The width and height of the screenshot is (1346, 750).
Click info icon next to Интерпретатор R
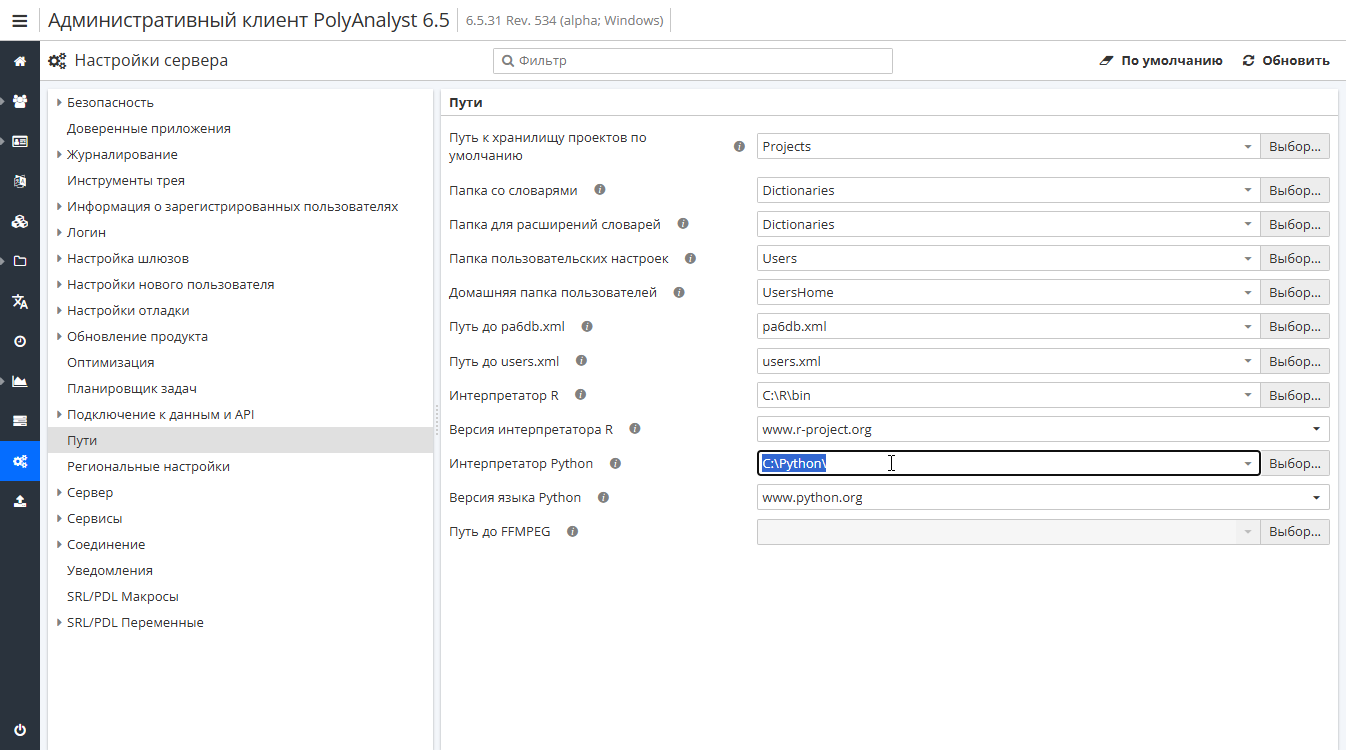click(581, 395)
